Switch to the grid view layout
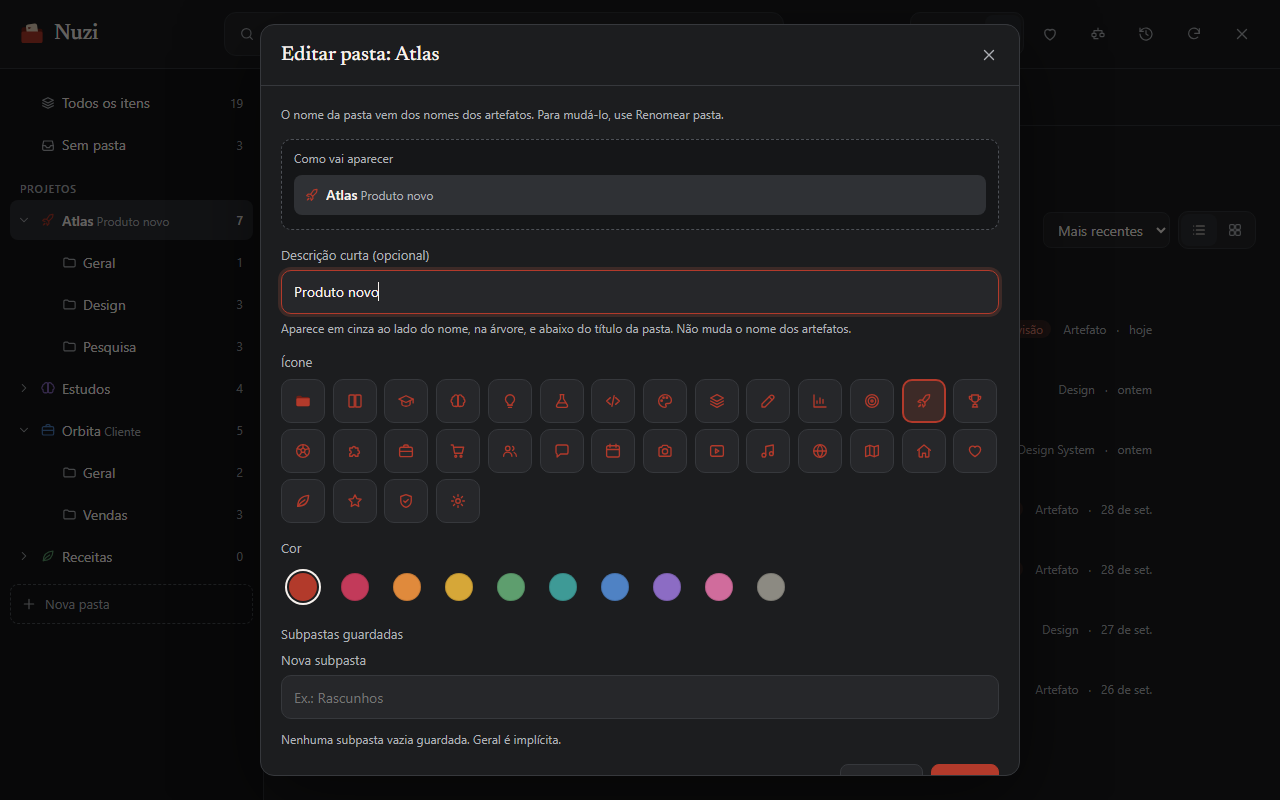Viewport: 1280px width, 800px height. 1235,230
